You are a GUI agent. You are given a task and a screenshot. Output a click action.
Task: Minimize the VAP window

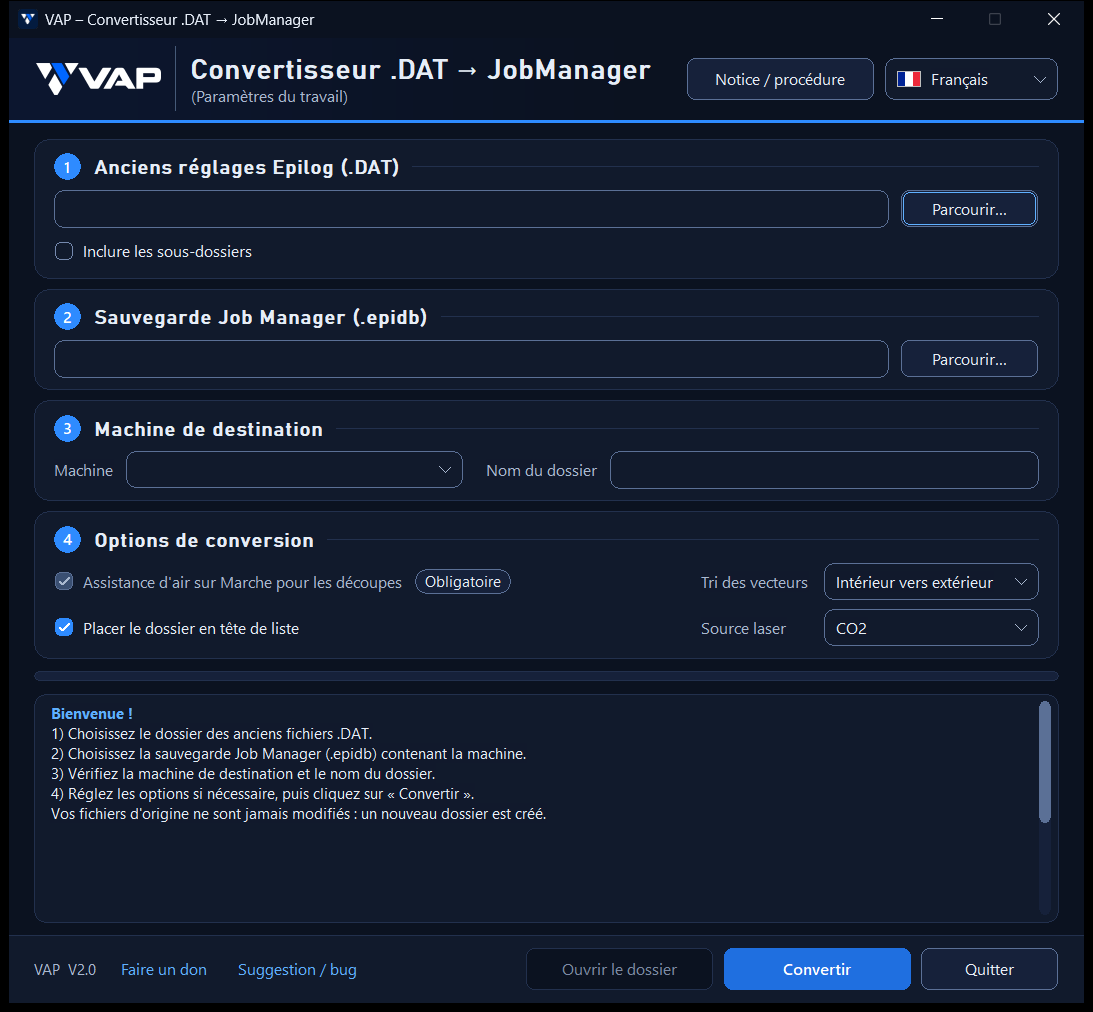tap(937, 19)
